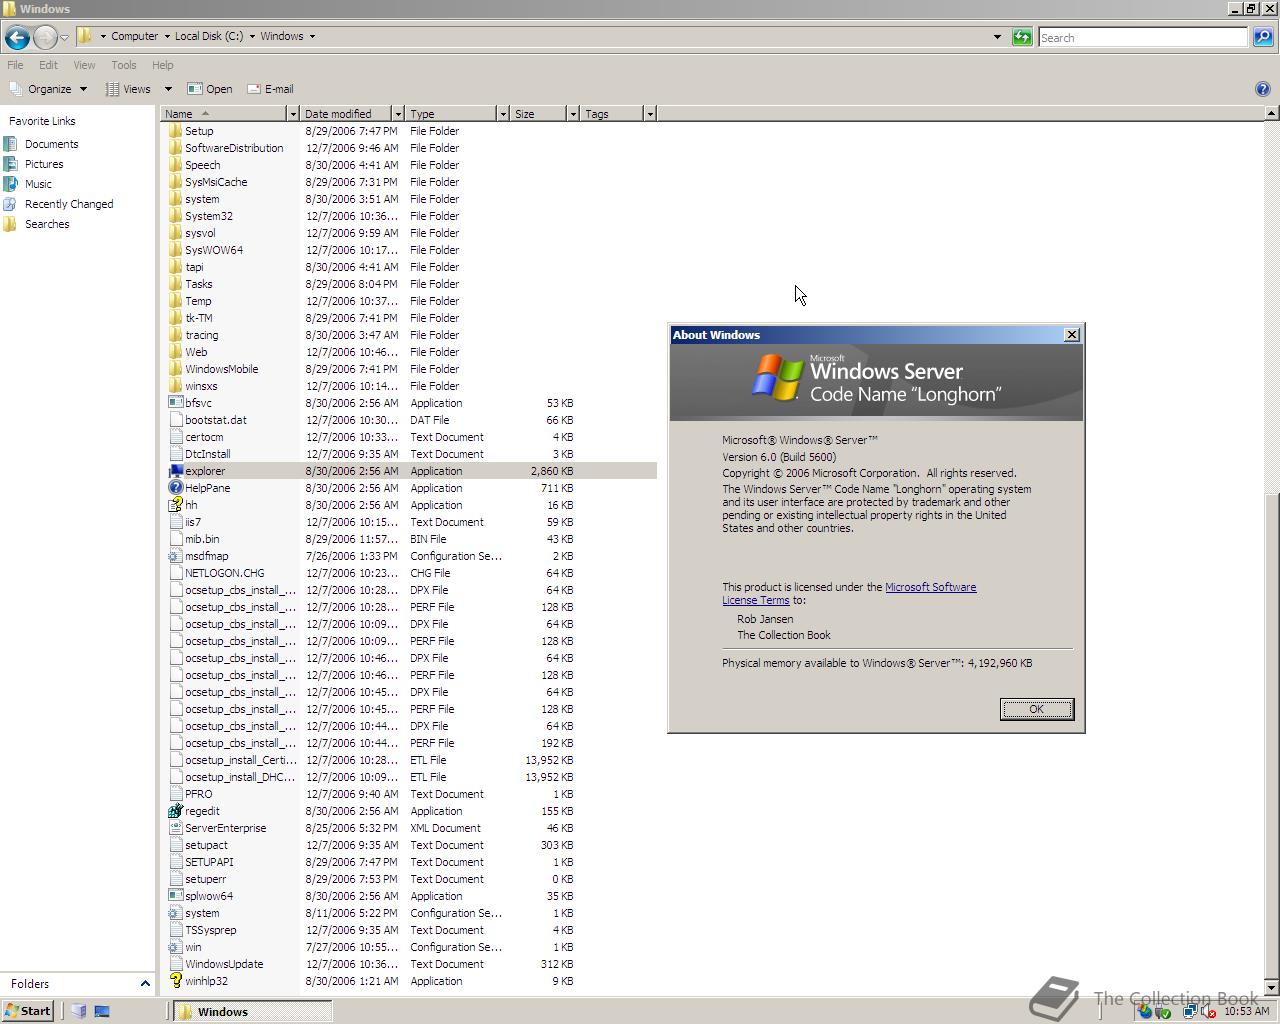
Task: Open the Name column filter dropdown
Action: (x=293, y=114)
